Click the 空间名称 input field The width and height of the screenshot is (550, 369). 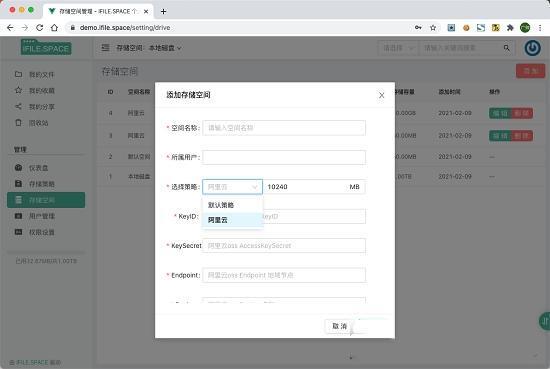coord(284,128)
